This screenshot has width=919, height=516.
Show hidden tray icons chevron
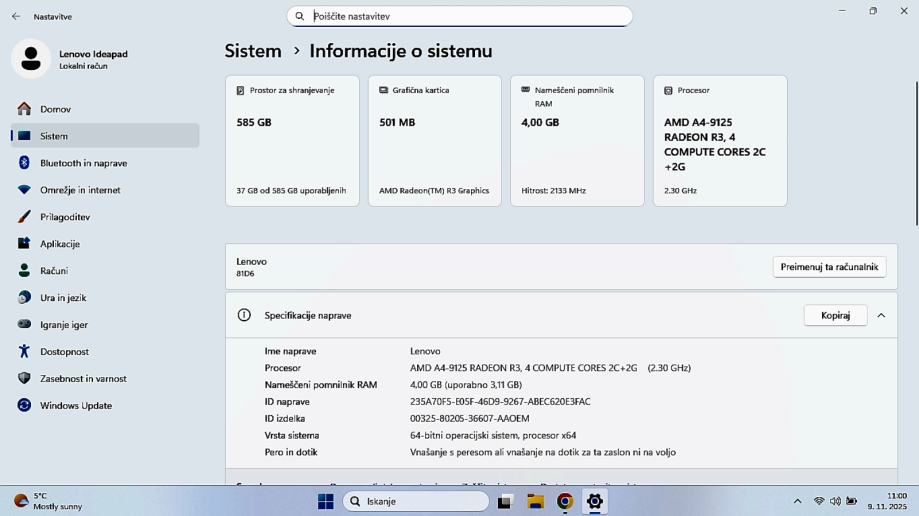coord(797,501)
